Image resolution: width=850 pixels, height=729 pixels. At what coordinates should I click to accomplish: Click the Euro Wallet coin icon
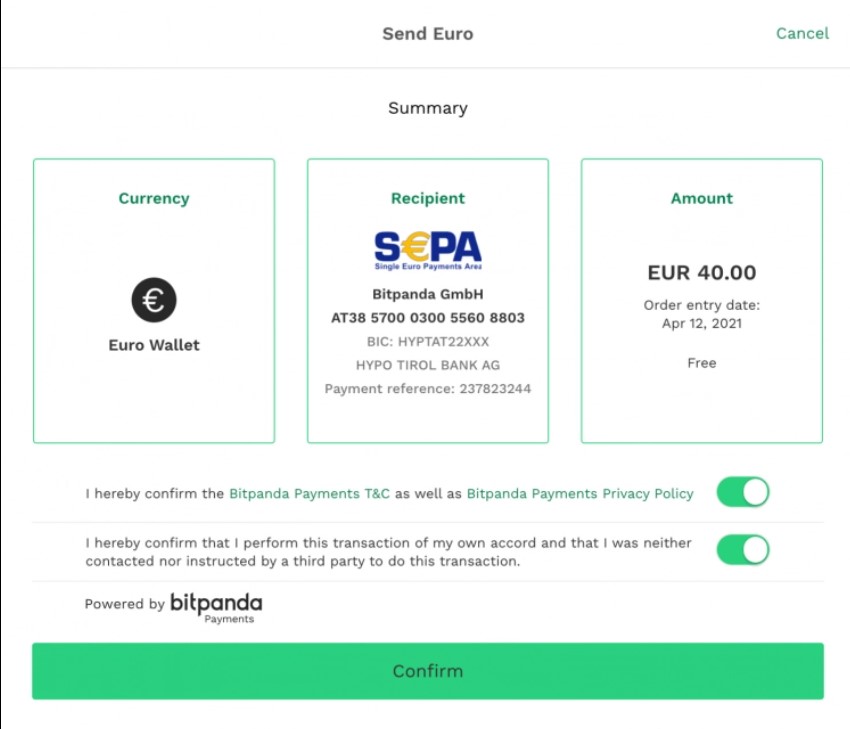(x=153, y=299)
